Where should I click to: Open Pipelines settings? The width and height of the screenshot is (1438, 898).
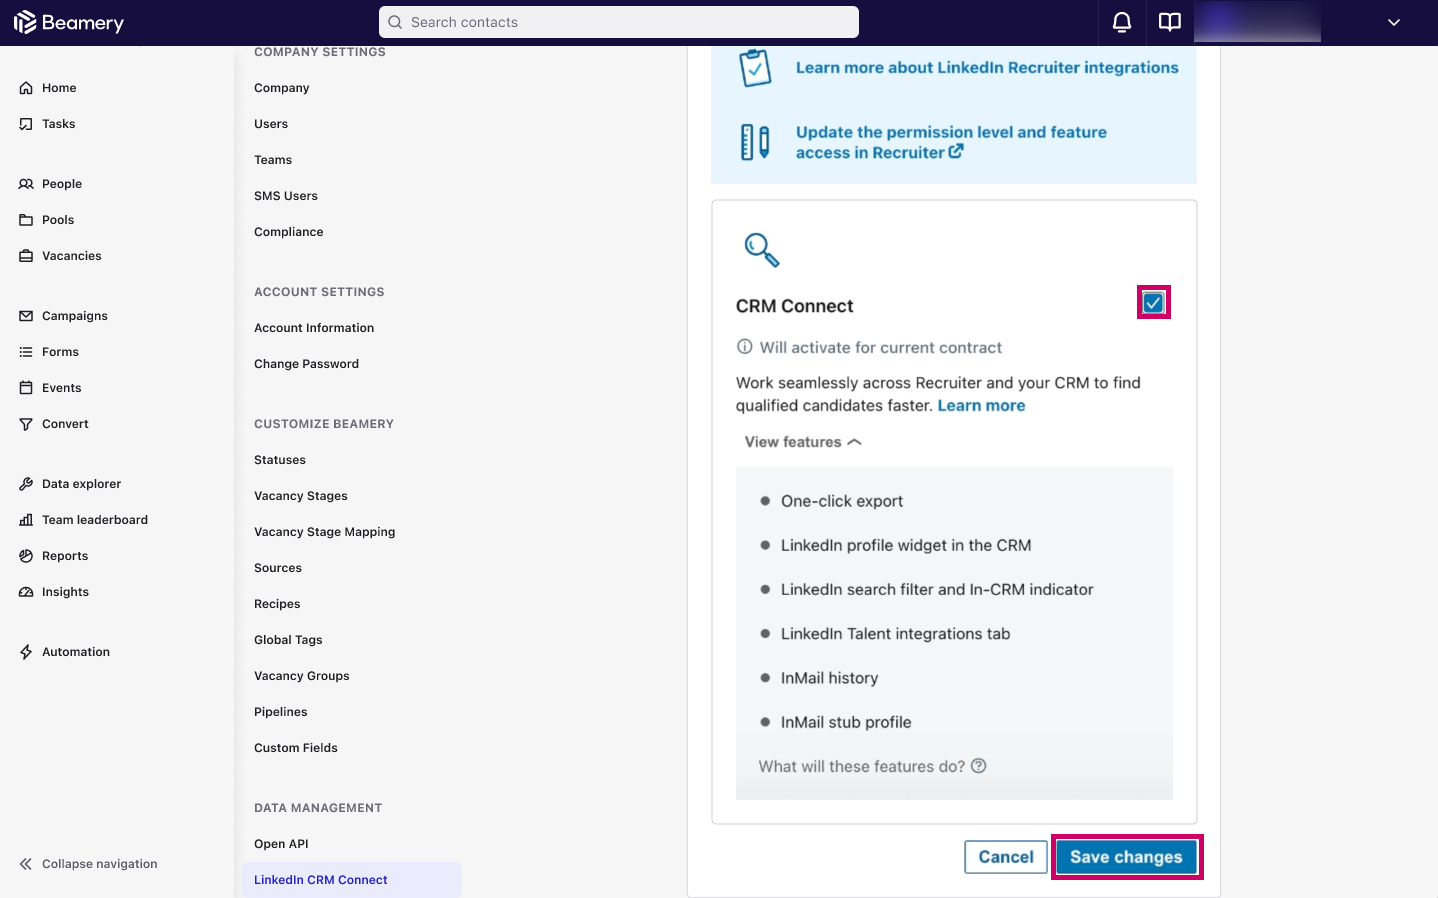[x=281, y=712]
